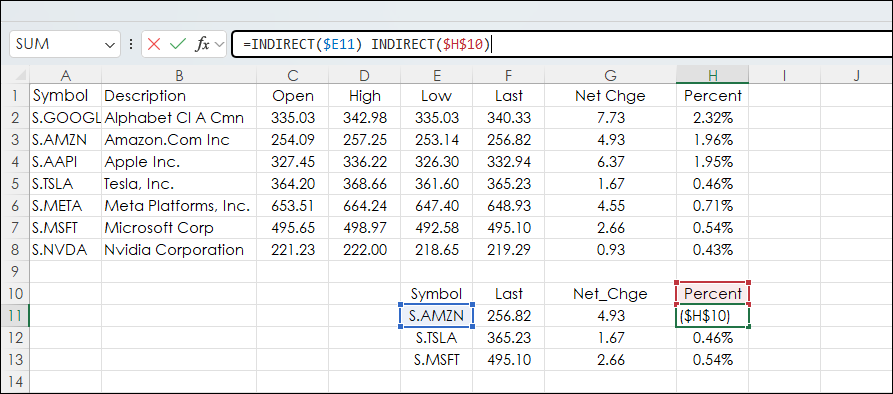This screenshot has height=394, width=893.
Task: Select all cells using the corner triangle
Action: (20, 75)
